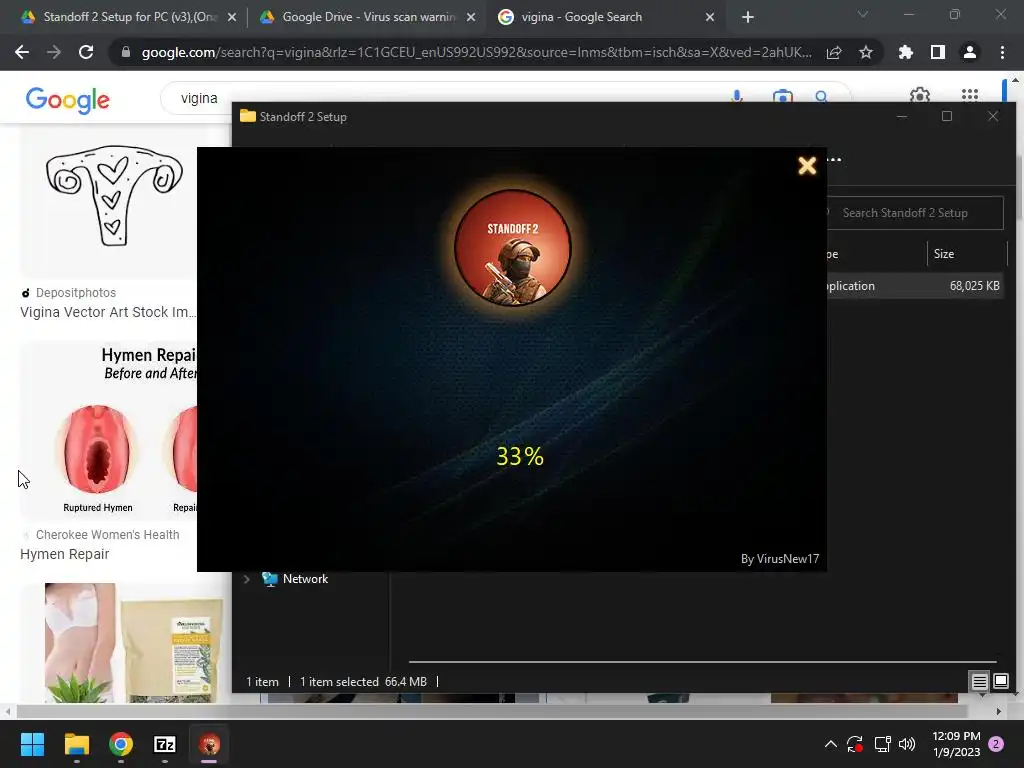Open Chrome from taskbar
The image size is (1024, 768).
click(121, 744)
